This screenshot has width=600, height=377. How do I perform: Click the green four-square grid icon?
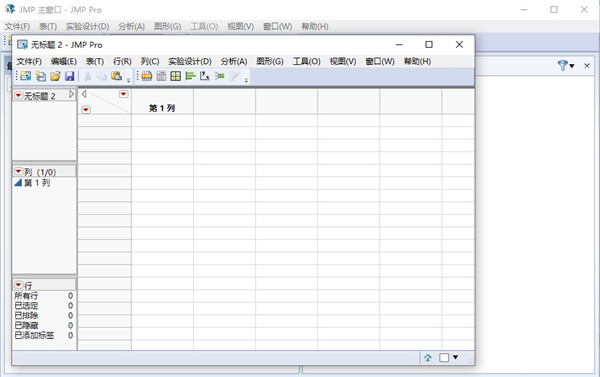(x=176, y=76)
